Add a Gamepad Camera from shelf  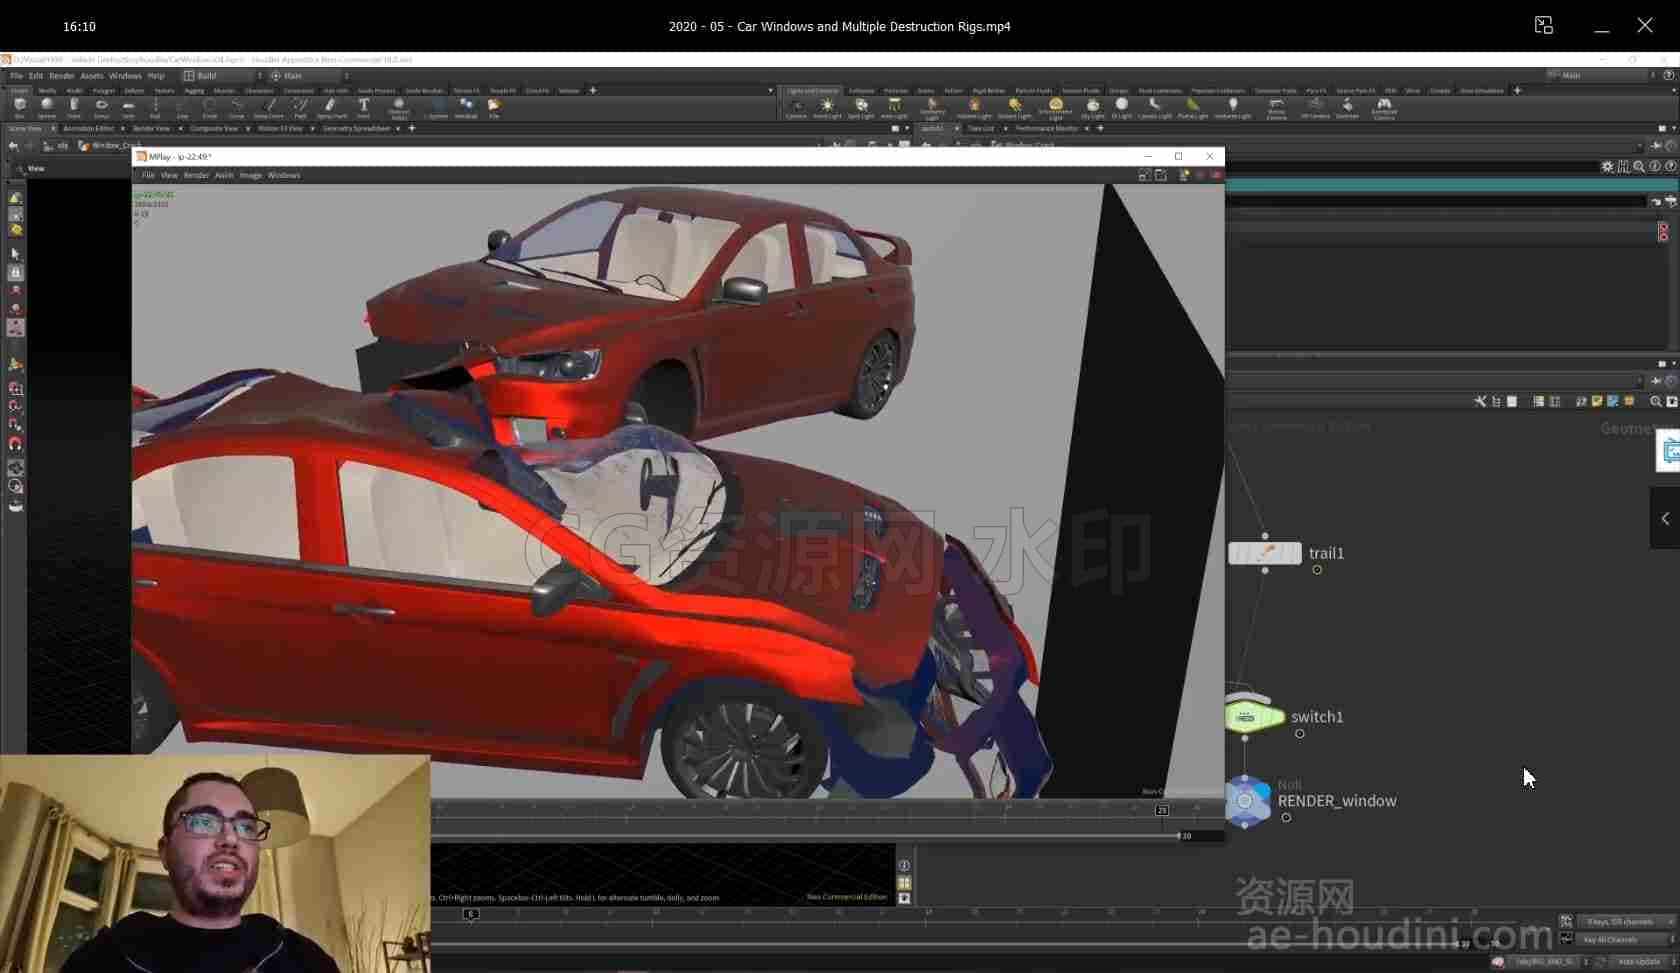click(x=1384, y=108)
